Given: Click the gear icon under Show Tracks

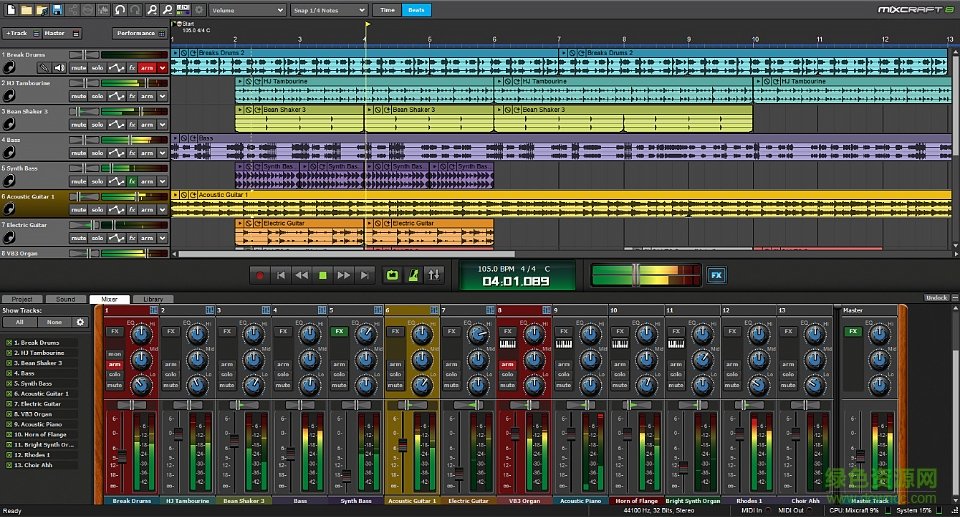Looking at the screenshot, I should point(80,322).
